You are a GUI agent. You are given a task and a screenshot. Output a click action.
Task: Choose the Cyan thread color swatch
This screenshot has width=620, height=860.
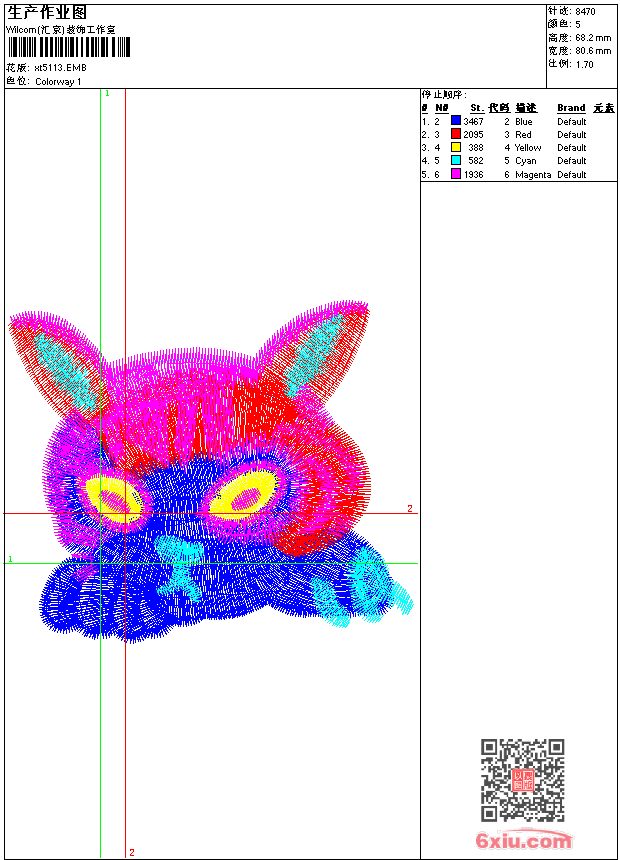(455, 160)
